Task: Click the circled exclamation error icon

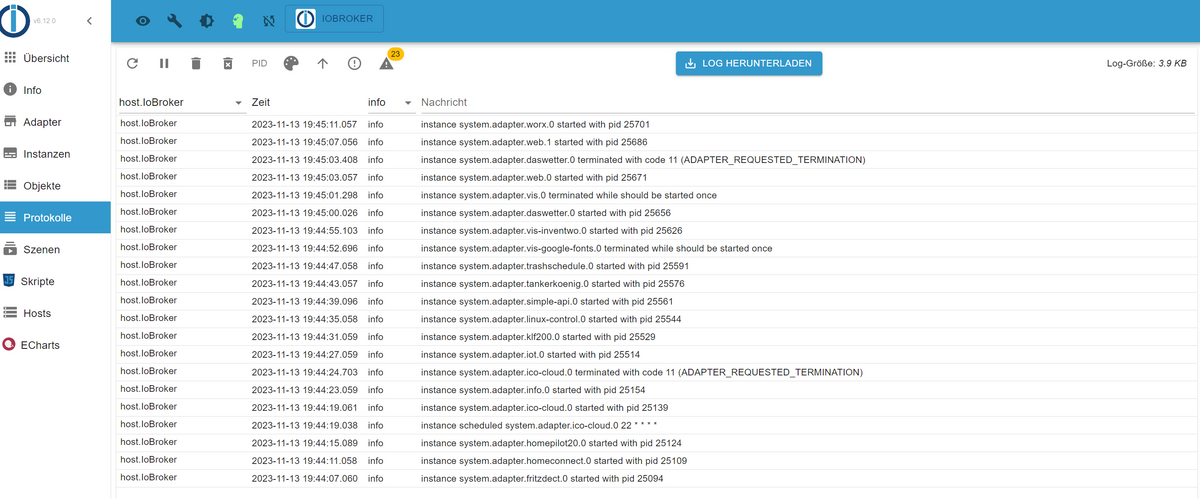Action: (354, 63)
